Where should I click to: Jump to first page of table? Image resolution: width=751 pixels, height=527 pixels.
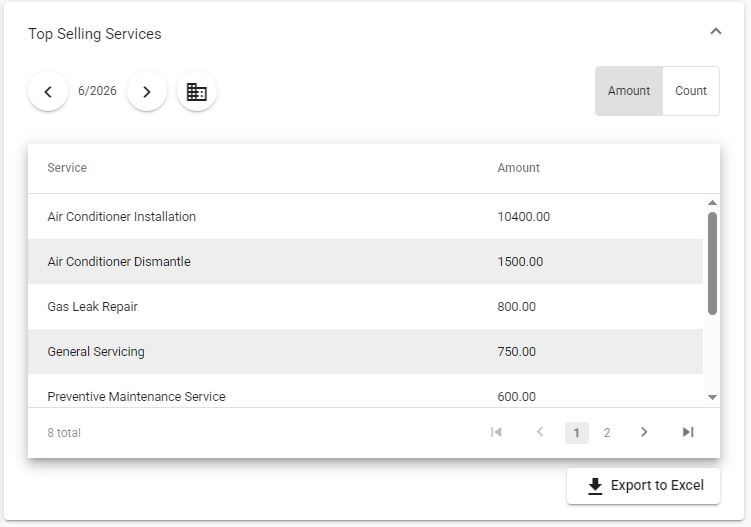tap(496, 432)
